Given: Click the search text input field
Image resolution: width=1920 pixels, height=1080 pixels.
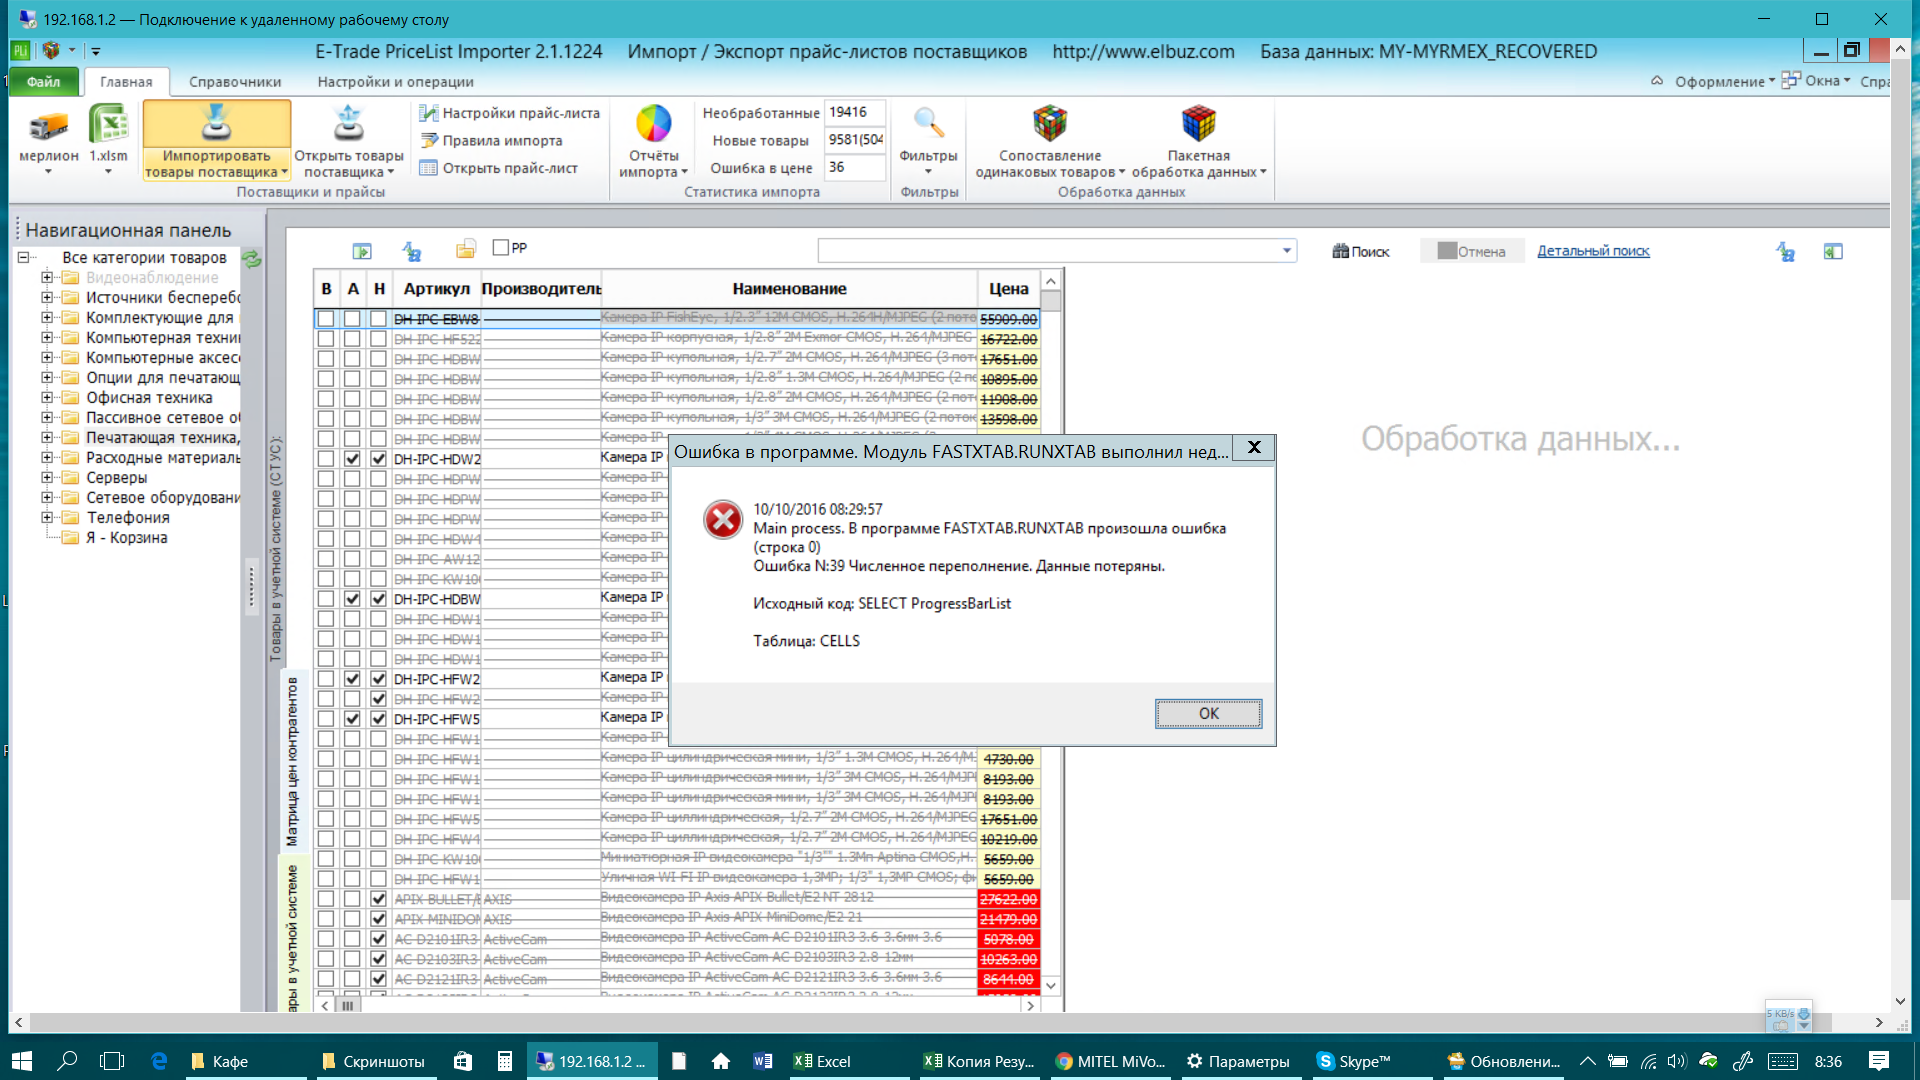Looking at the screenshot, I should coord(1048,251).
